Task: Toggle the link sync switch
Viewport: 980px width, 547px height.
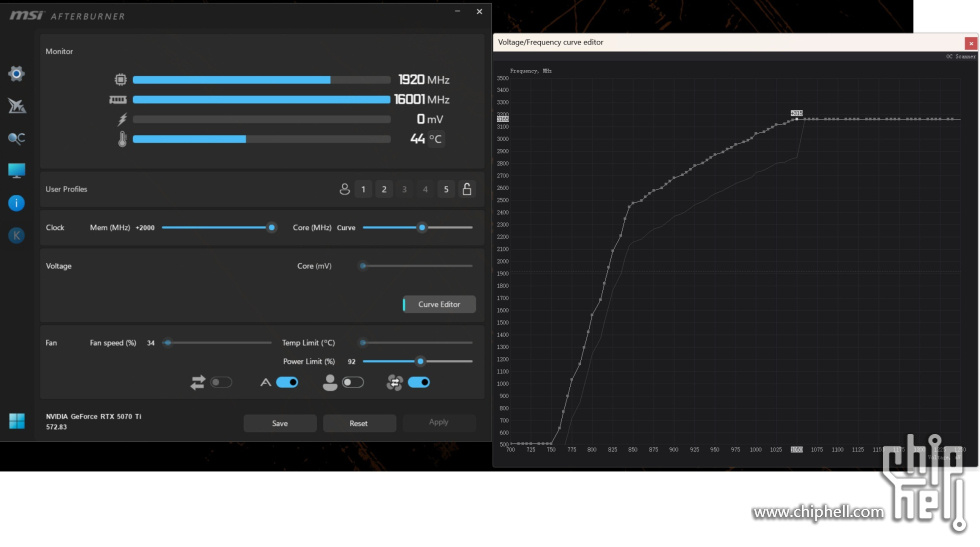Action: [x=221, y=382]
